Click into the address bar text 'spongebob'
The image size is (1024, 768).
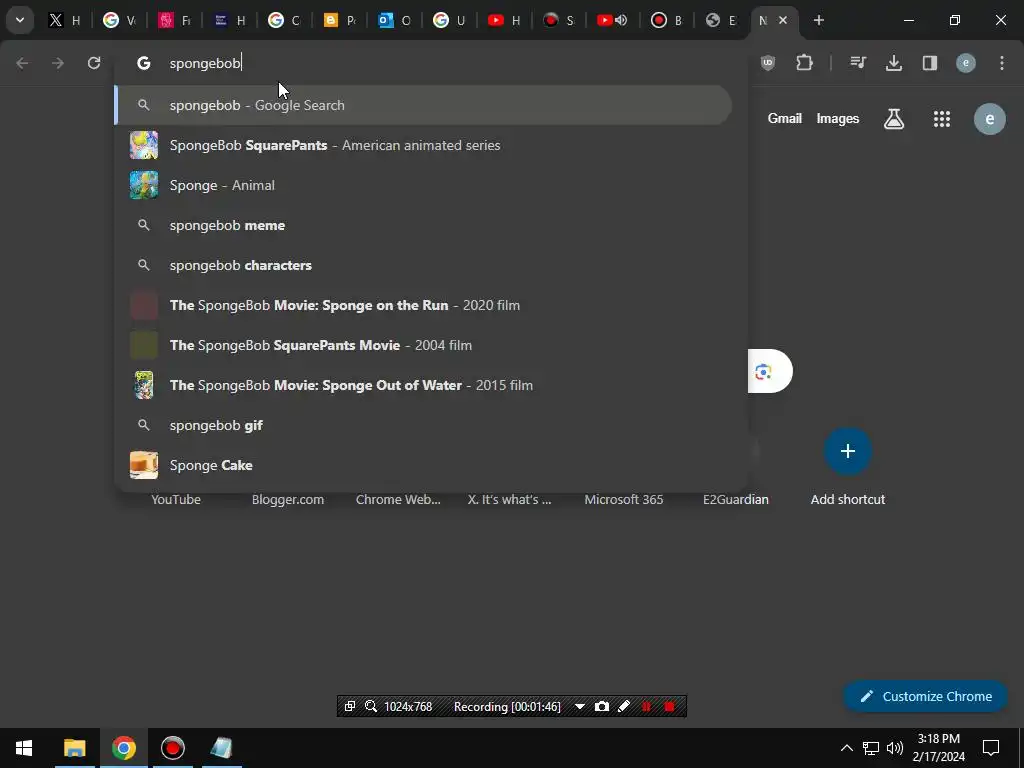tap(205, 63)
